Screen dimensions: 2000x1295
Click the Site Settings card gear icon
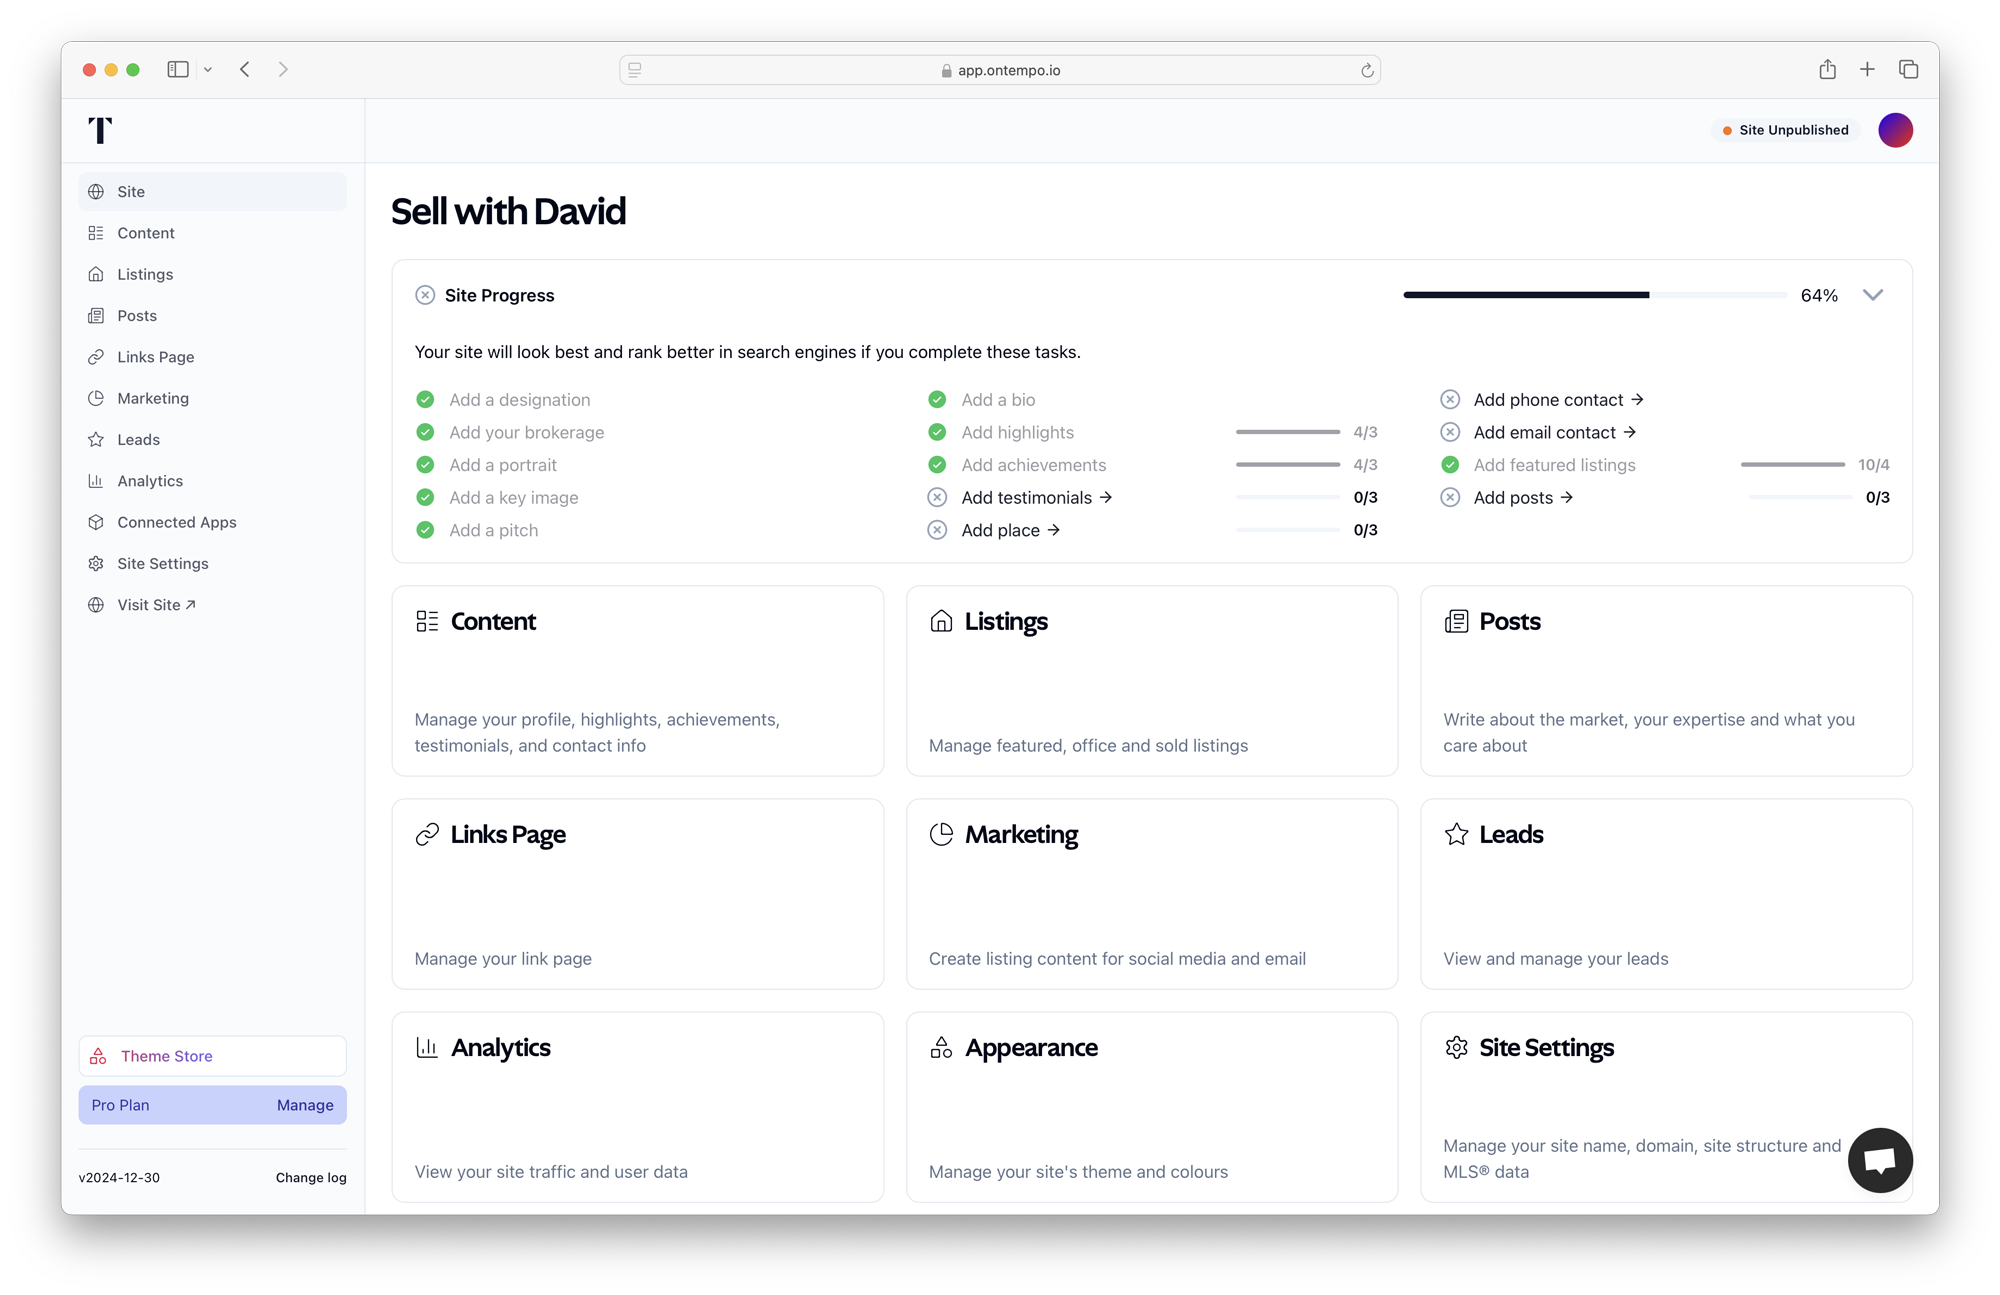point(1456,1047)
